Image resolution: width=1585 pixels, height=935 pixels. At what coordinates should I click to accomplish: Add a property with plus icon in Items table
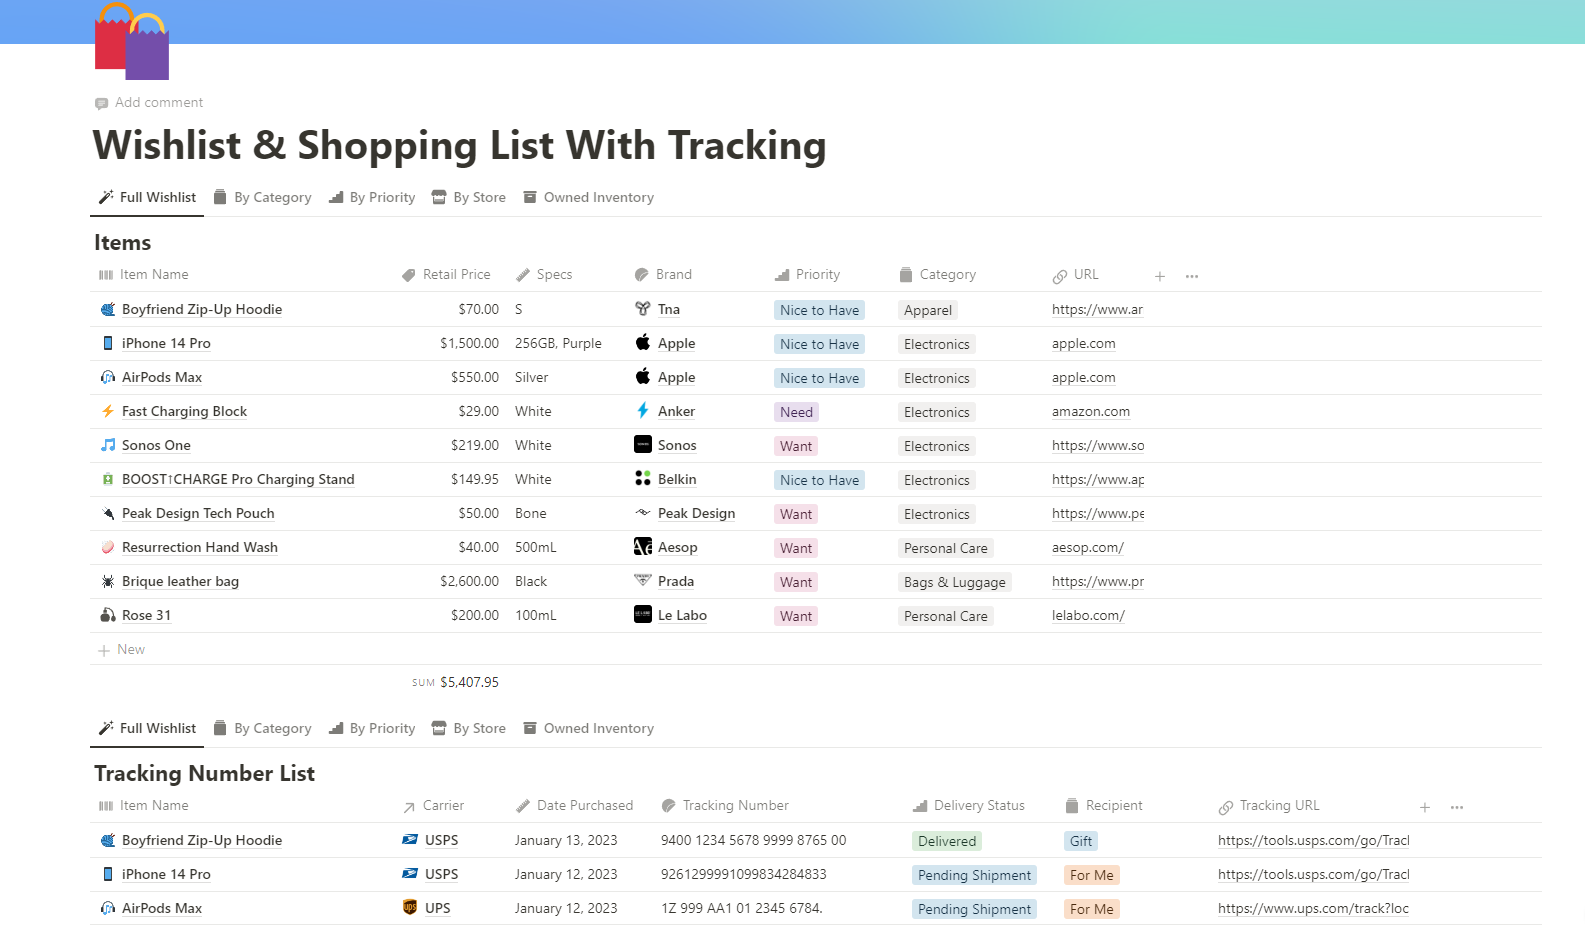click(1160, 276)
